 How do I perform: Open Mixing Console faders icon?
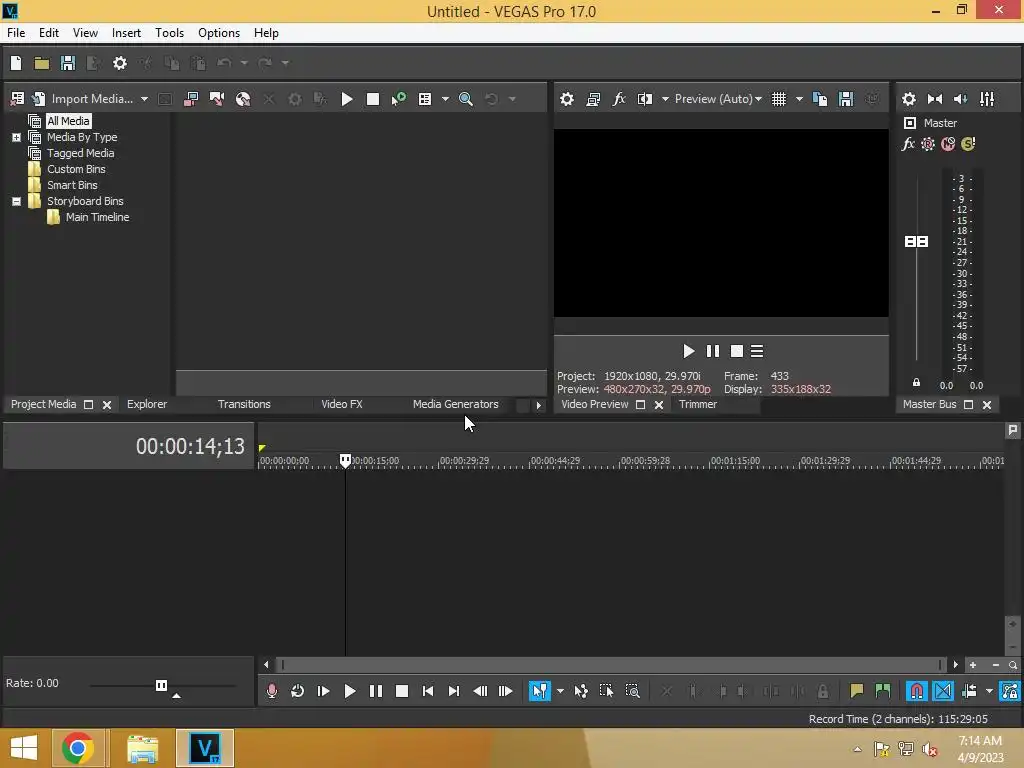987,99
